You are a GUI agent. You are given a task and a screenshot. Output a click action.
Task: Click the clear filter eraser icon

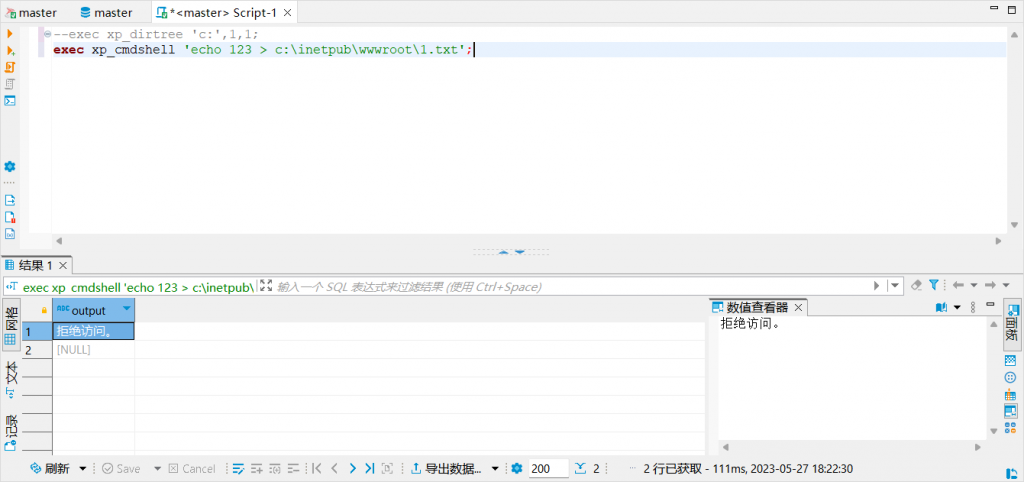pos(915,285)
